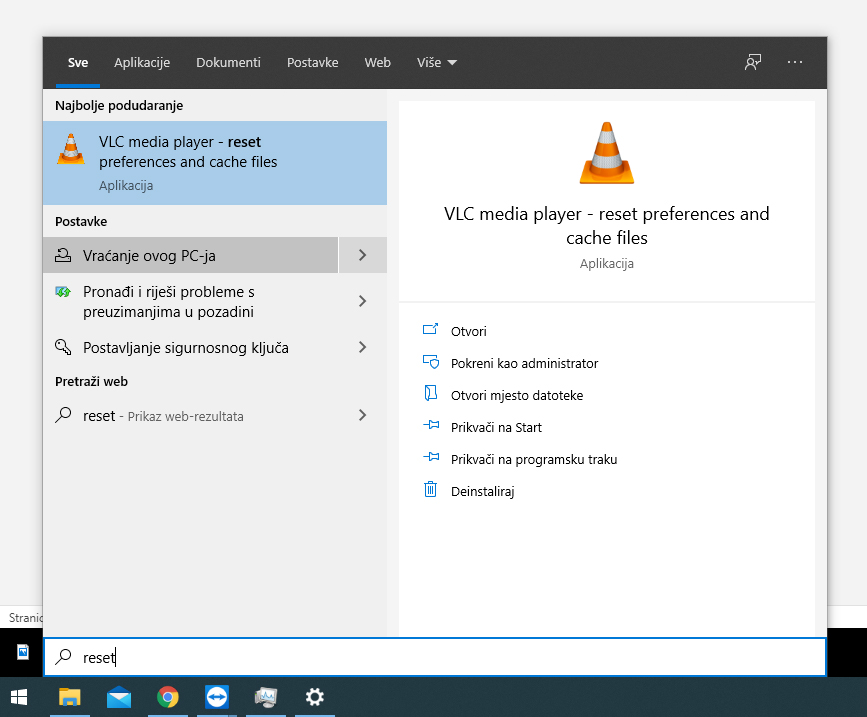
Task: Select Prikvači na Start
Action: tap(496, 427)
